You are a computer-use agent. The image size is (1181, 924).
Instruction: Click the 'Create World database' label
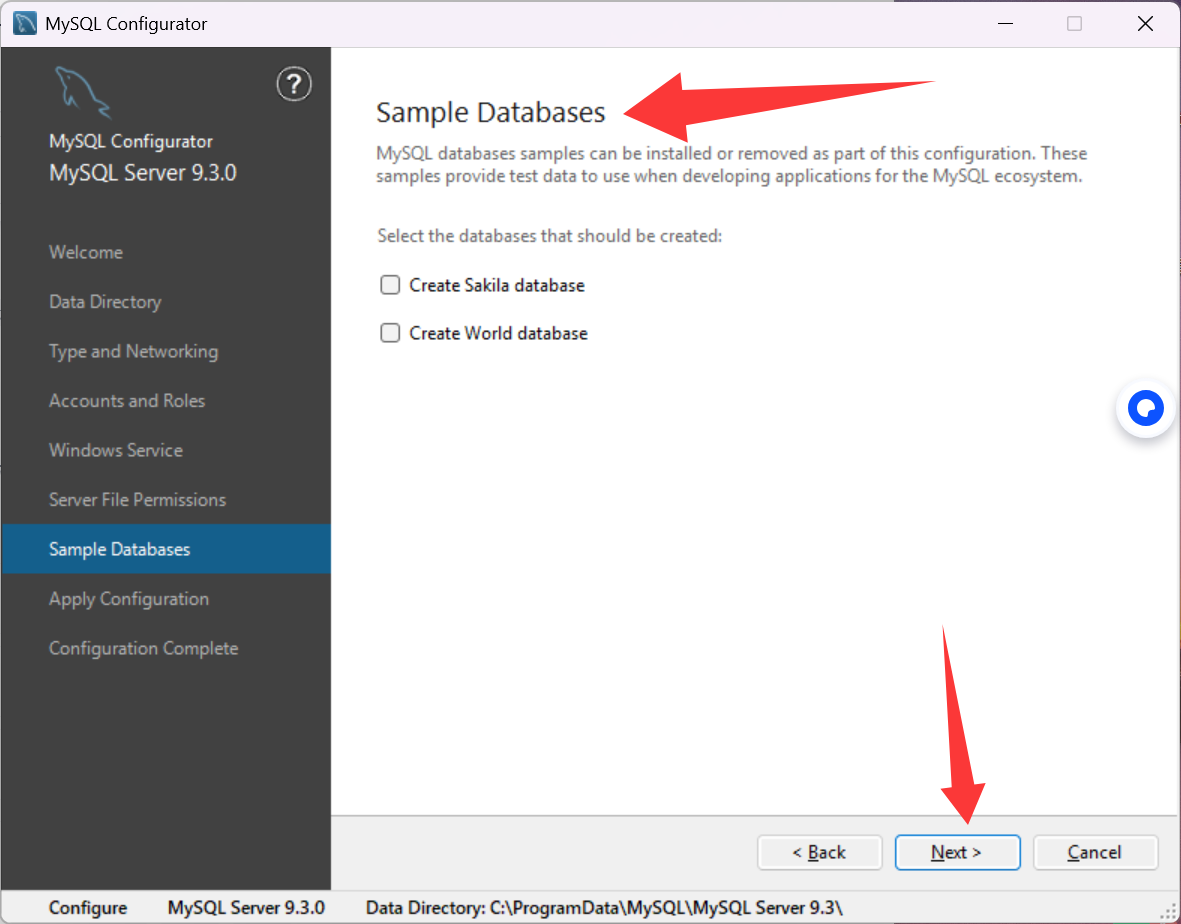click(x=499, y=334)
